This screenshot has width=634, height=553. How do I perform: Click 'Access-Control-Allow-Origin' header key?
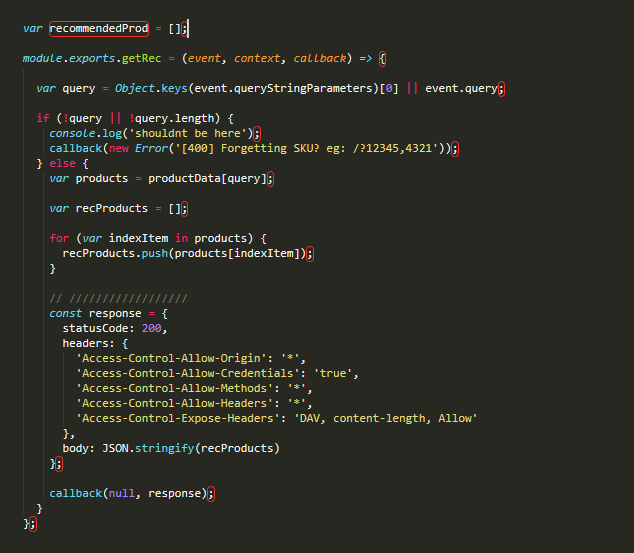point(171,358)
